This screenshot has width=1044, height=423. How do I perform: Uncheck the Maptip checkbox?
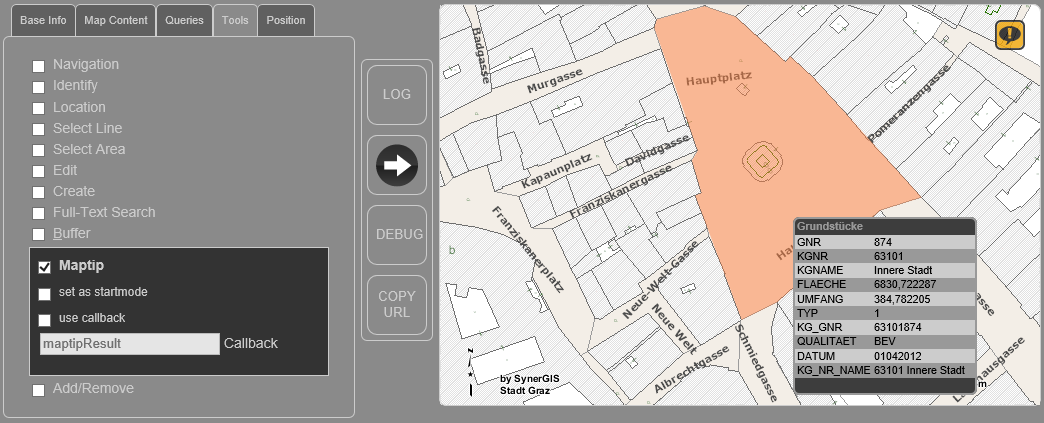pyautogui.click(x=45, y=267)
